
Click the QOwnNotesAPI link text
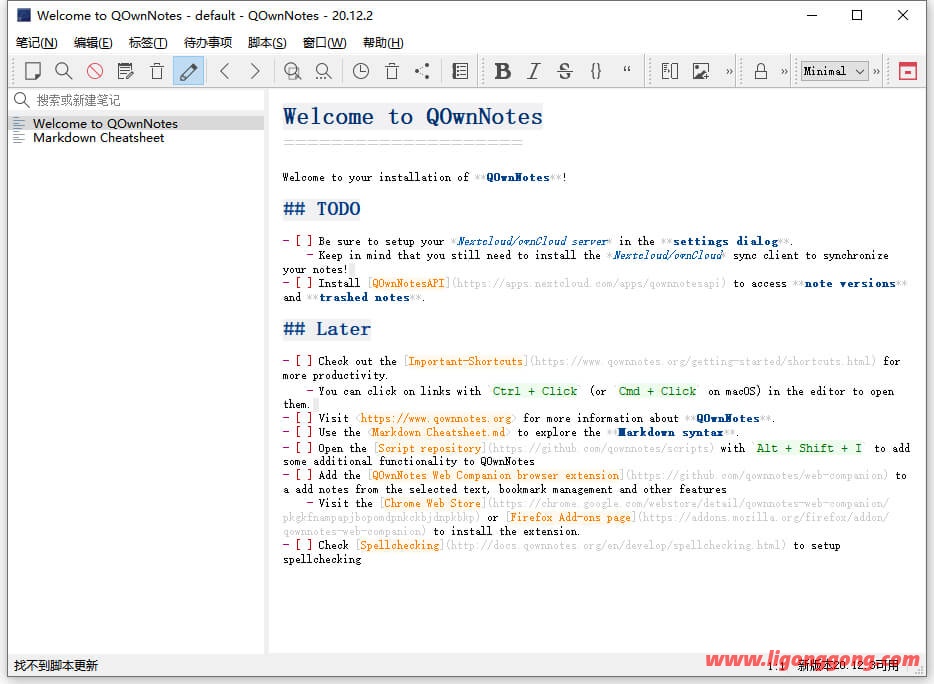coord(408,284)
